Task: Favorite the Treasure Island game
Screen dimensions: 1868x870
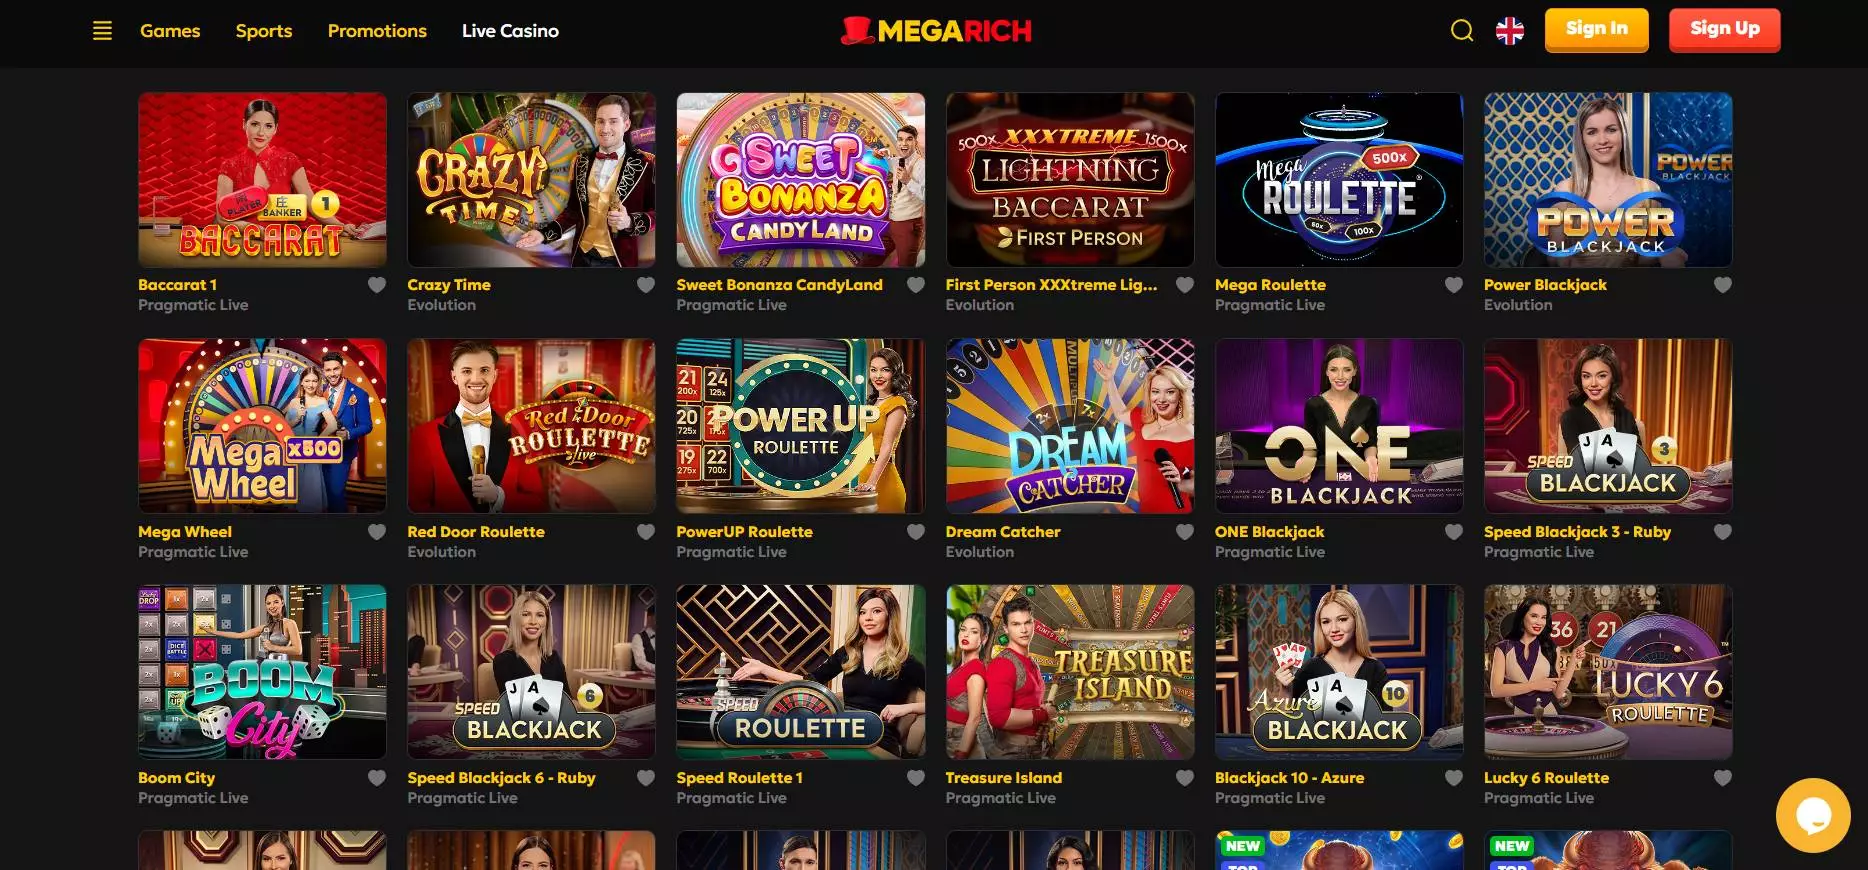Action: 1185,778
